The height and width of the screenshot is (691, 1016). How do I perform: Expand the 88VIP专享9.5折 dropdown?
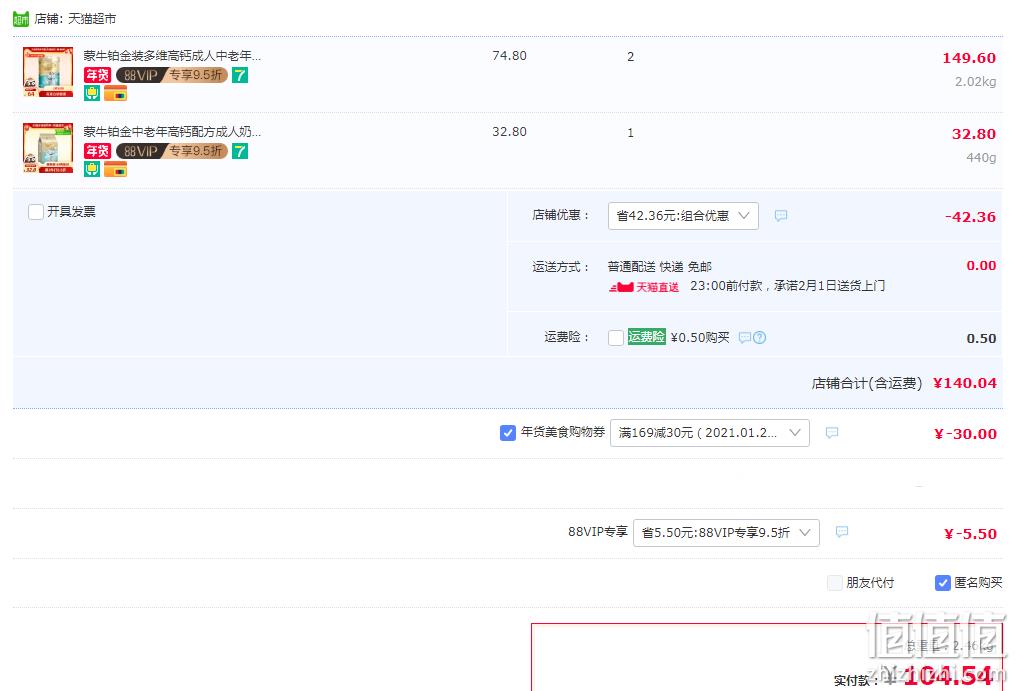(726, 533)
